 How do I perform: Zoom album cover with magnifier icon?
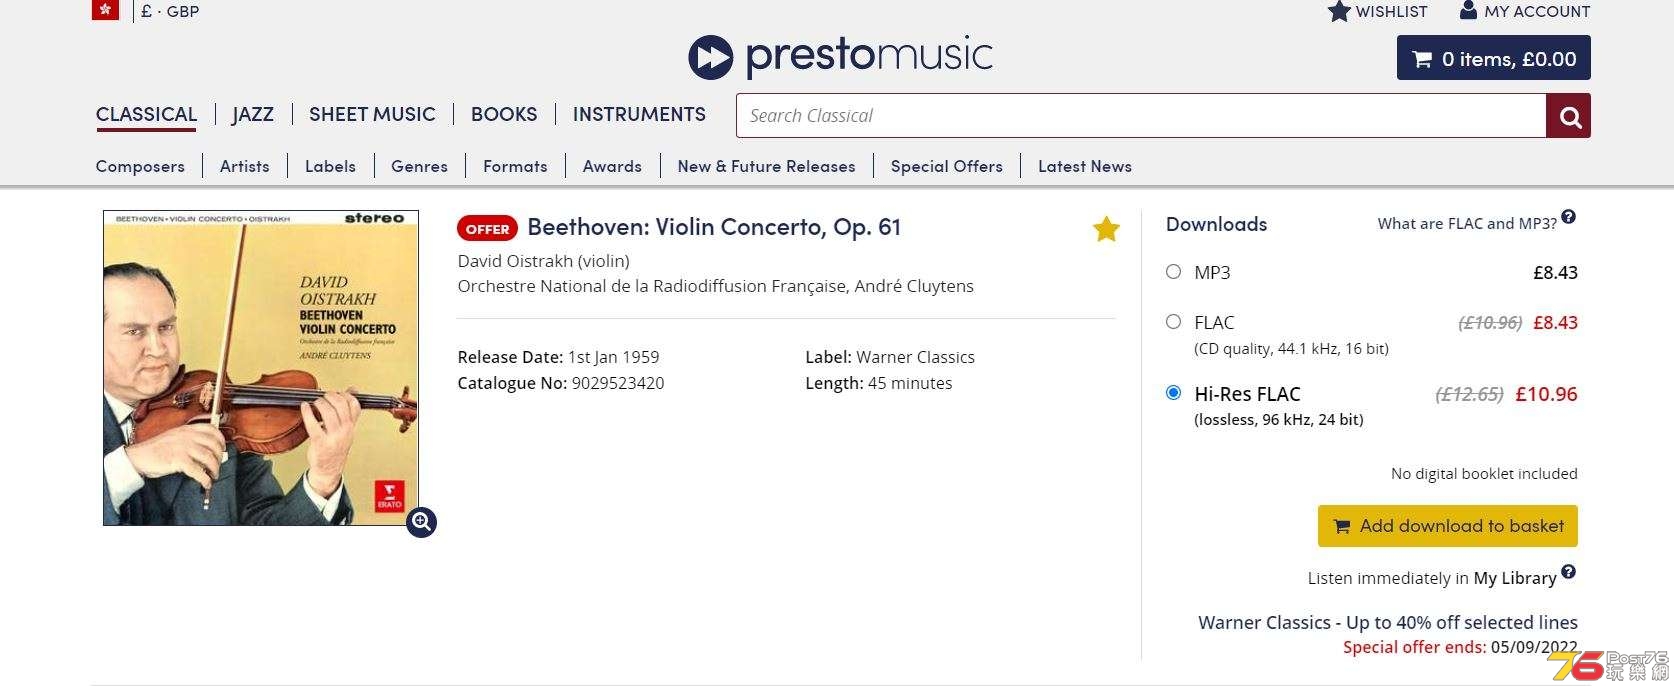tap(421, 522)
